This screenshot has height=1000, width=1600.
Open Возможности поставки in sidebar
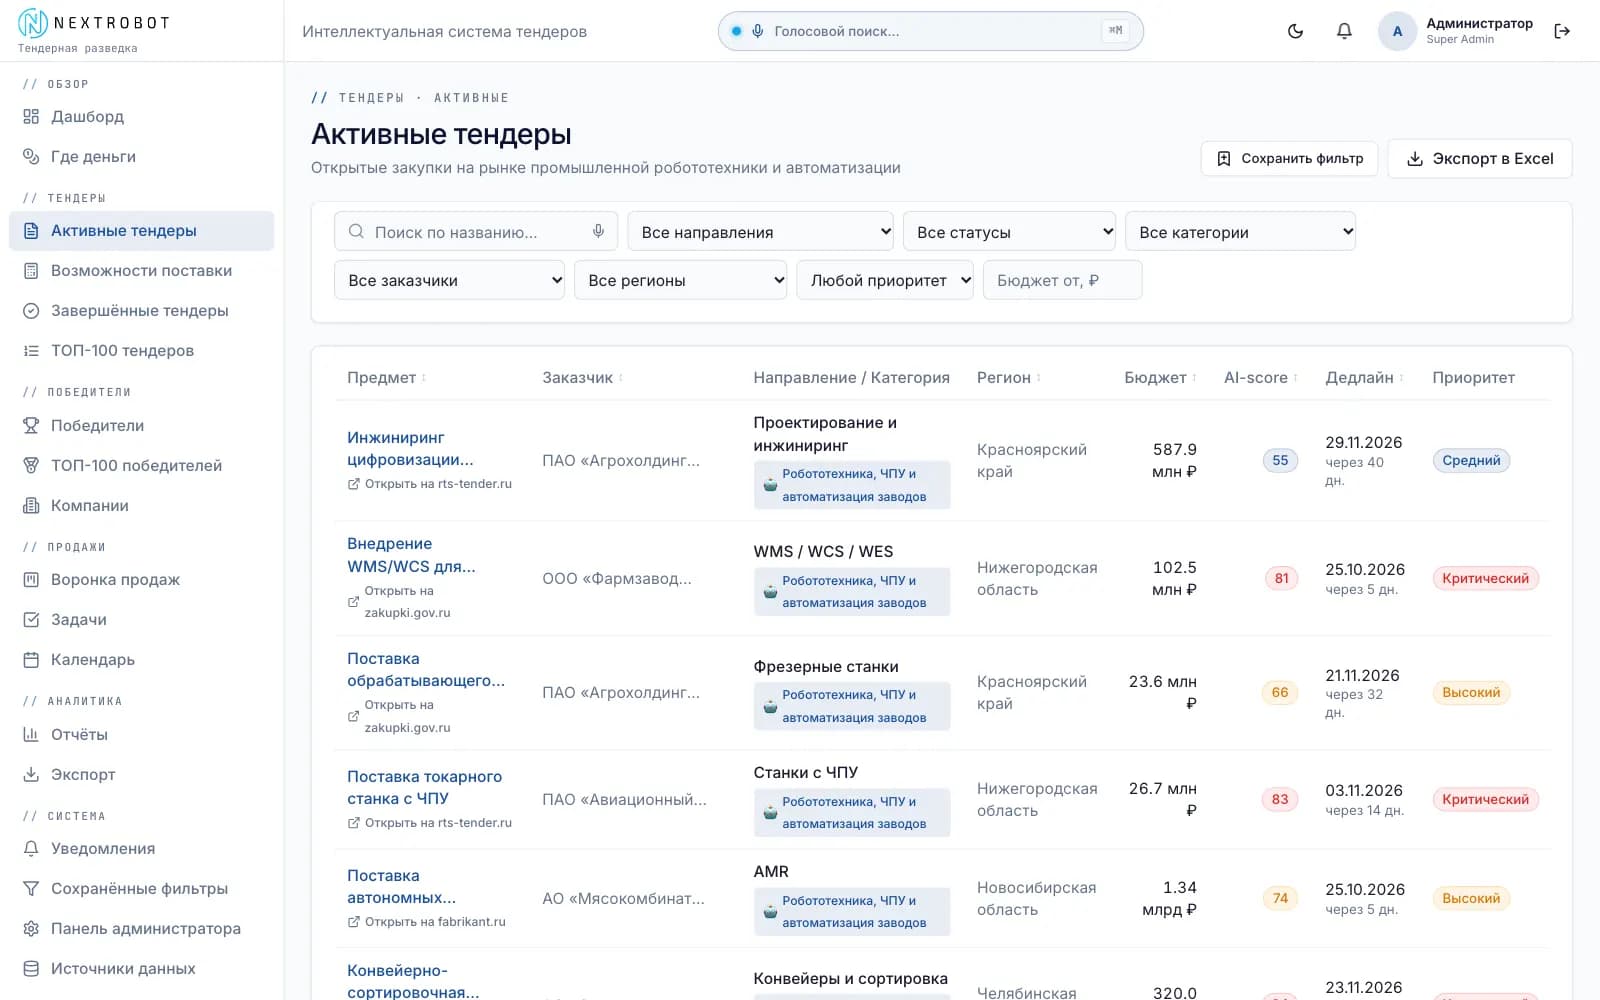[141, 271]
